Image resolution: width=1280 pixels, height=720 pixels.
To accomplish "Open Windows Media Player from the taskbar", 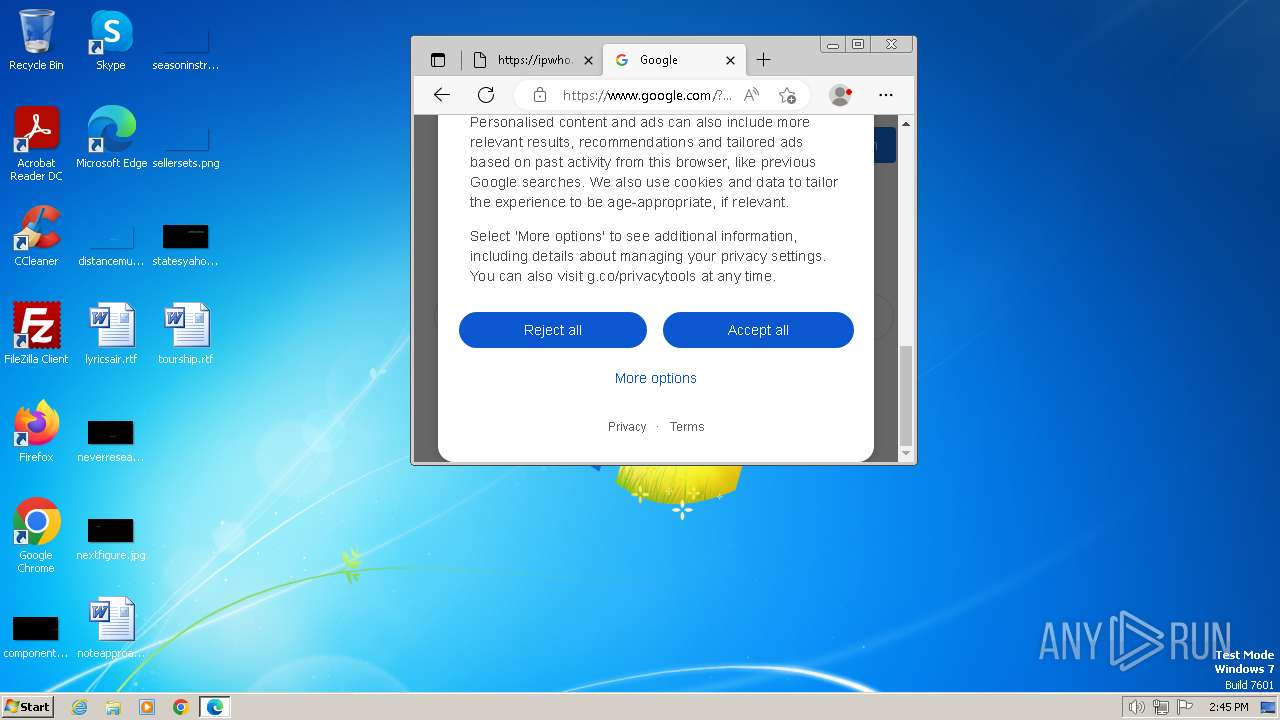I will (147, 707).
